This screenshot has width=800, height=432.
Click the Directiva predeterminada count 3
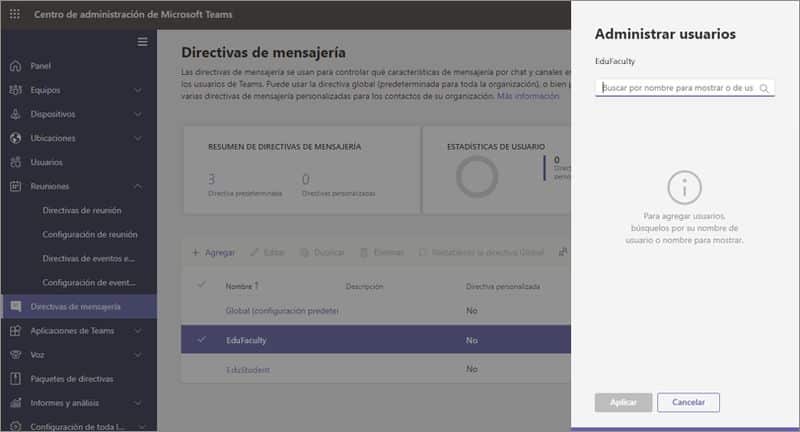[212, 179]
